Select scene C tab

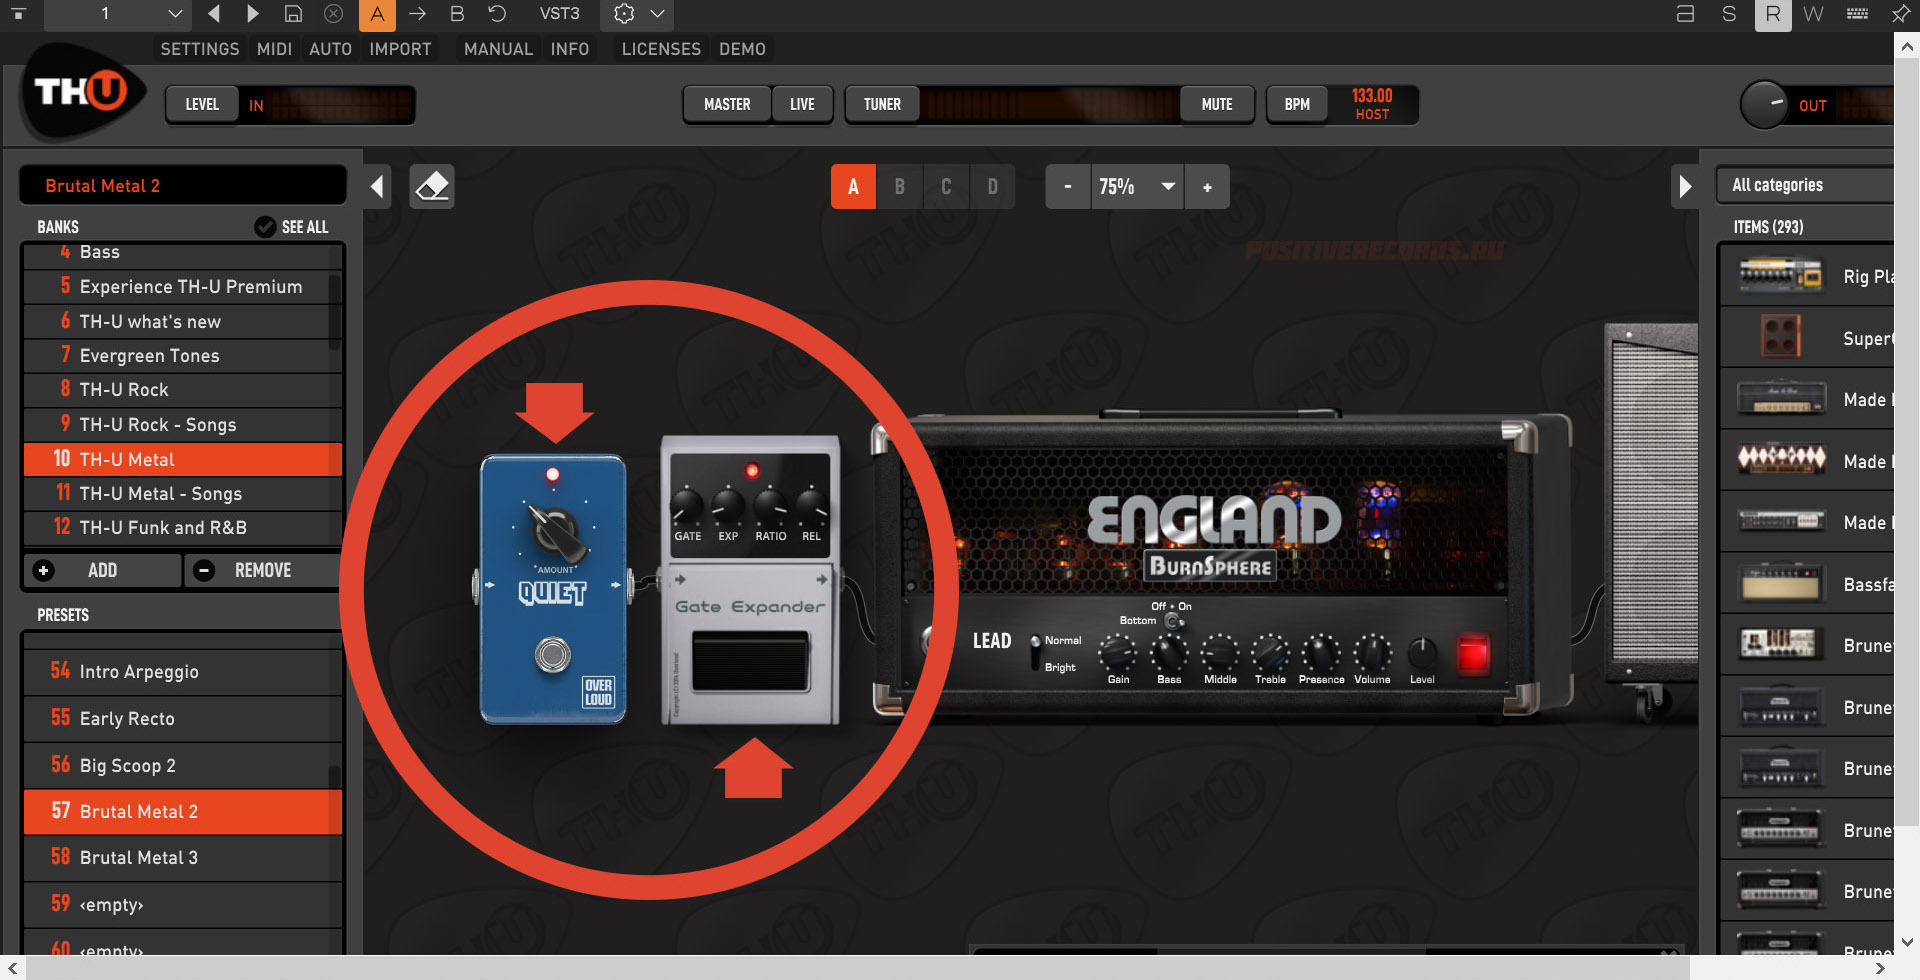tap(946, 187)
